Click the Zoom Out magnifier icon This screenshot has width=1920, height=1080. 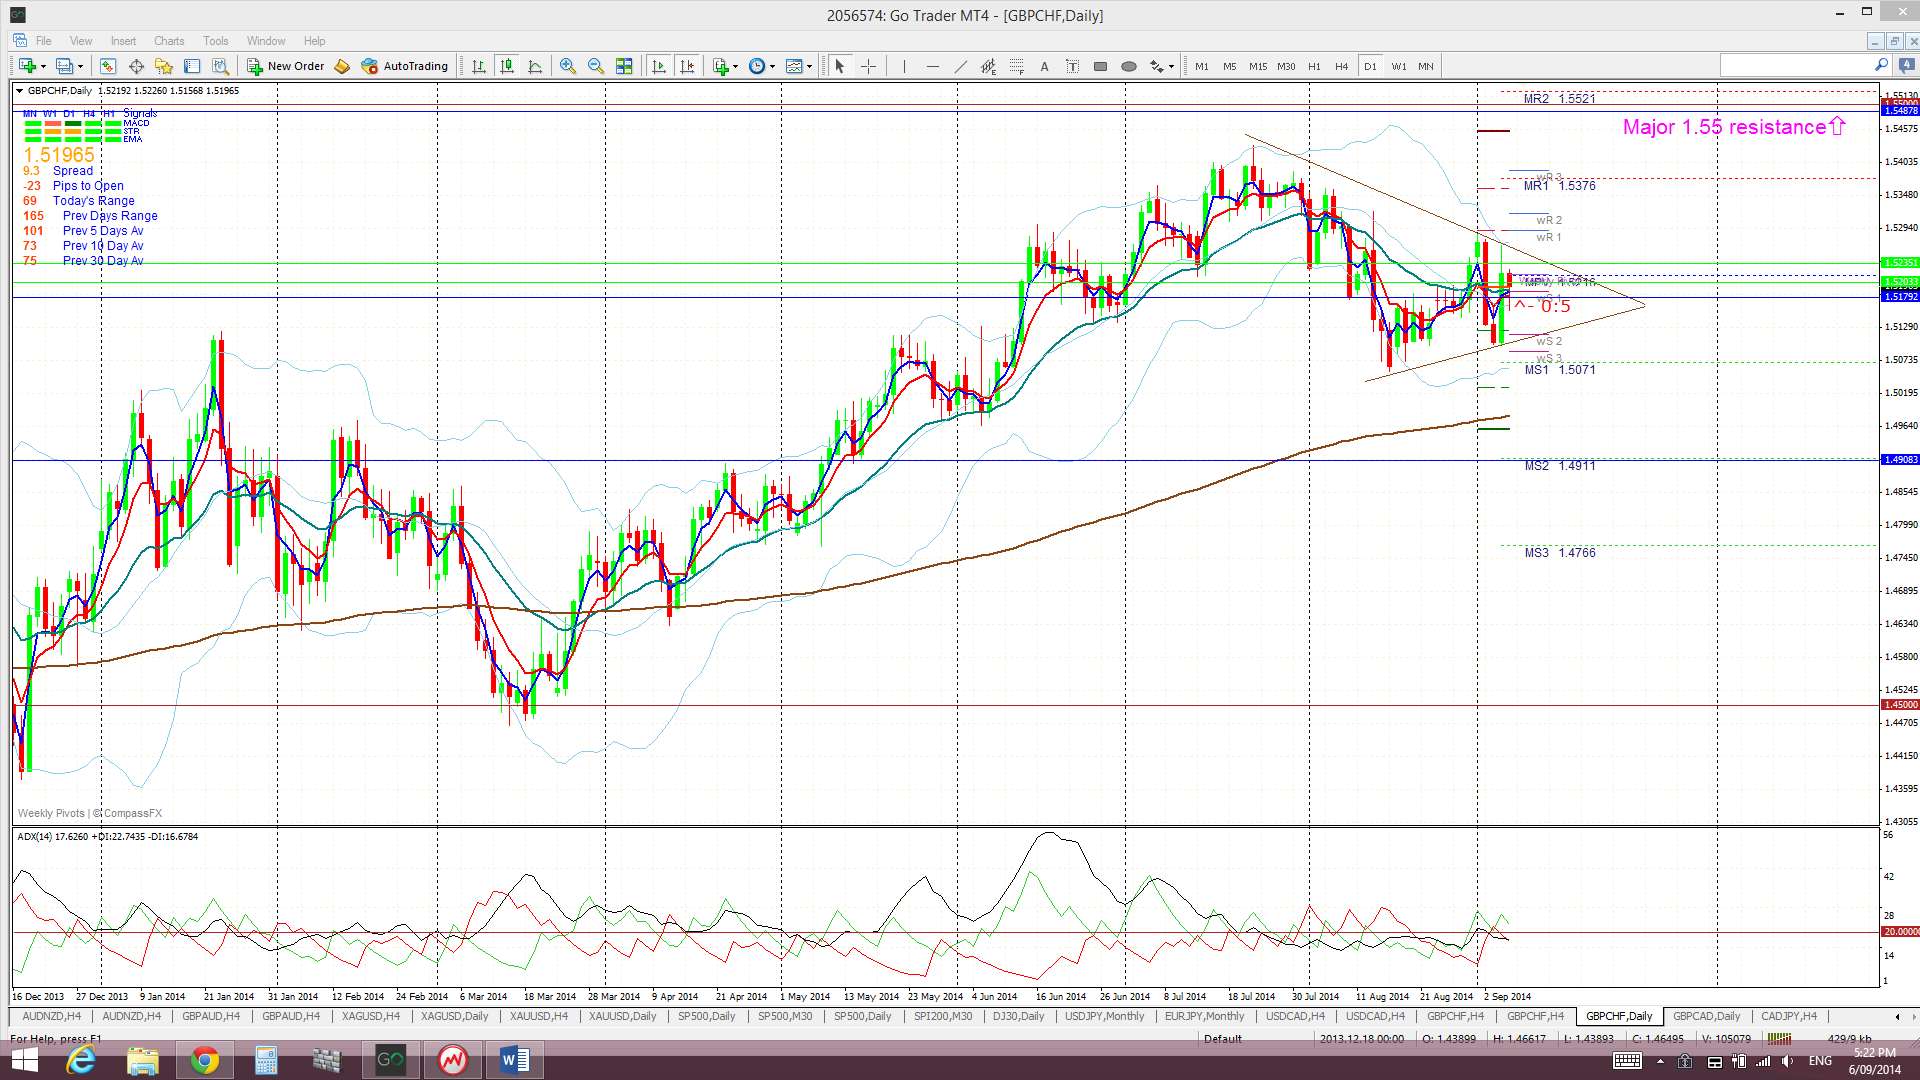[596, 66]
